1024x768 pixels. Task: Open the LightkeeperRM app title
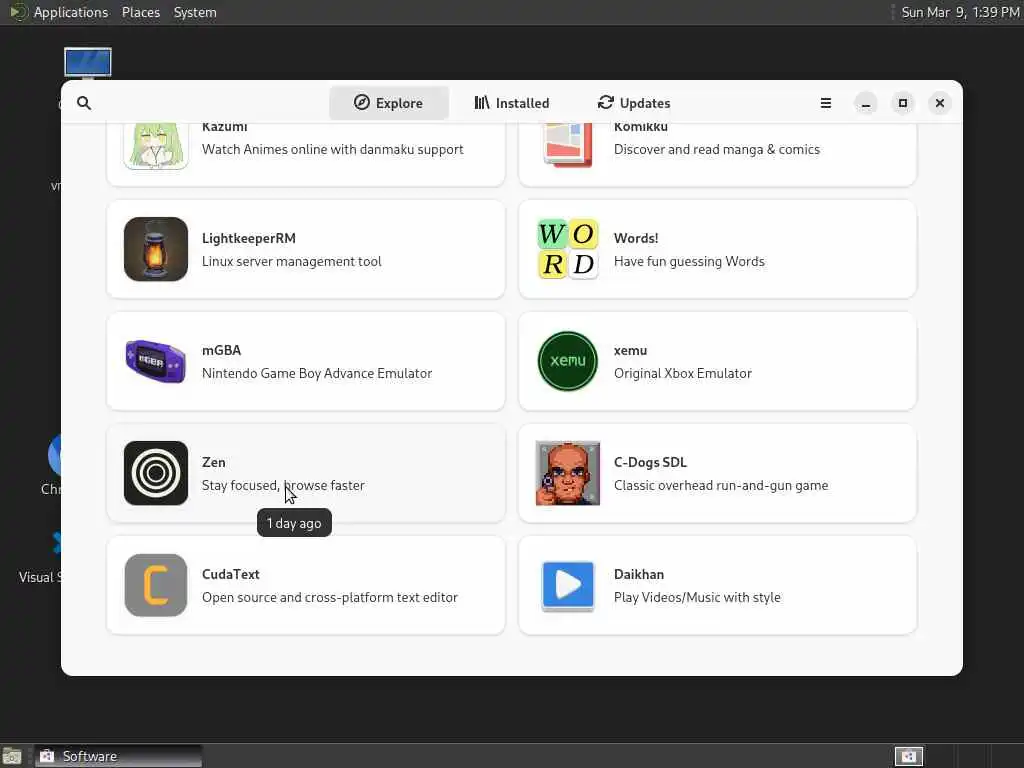point(249,238)
